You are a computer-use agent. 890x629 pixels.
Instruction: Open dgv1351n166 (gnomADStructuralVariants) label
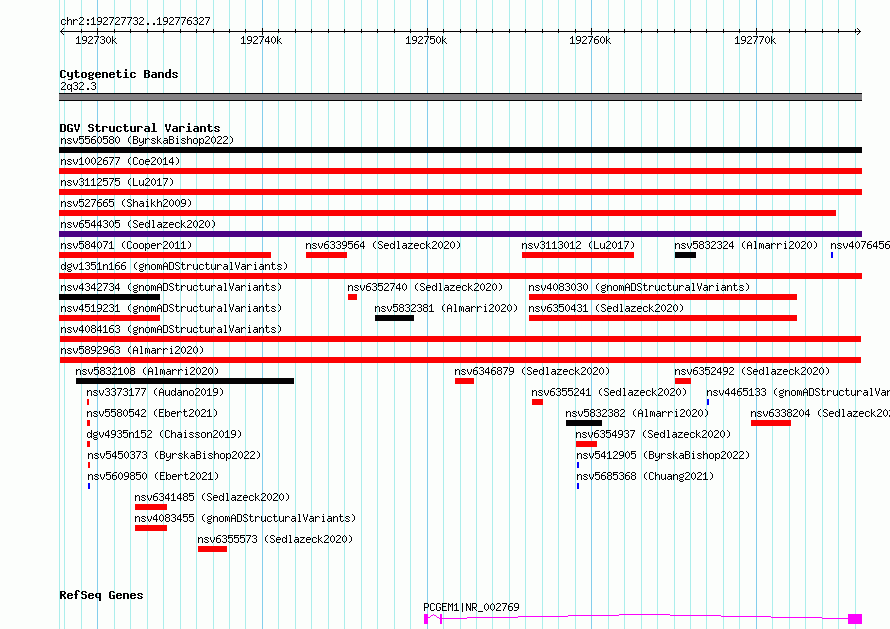(x=174, y=266)
